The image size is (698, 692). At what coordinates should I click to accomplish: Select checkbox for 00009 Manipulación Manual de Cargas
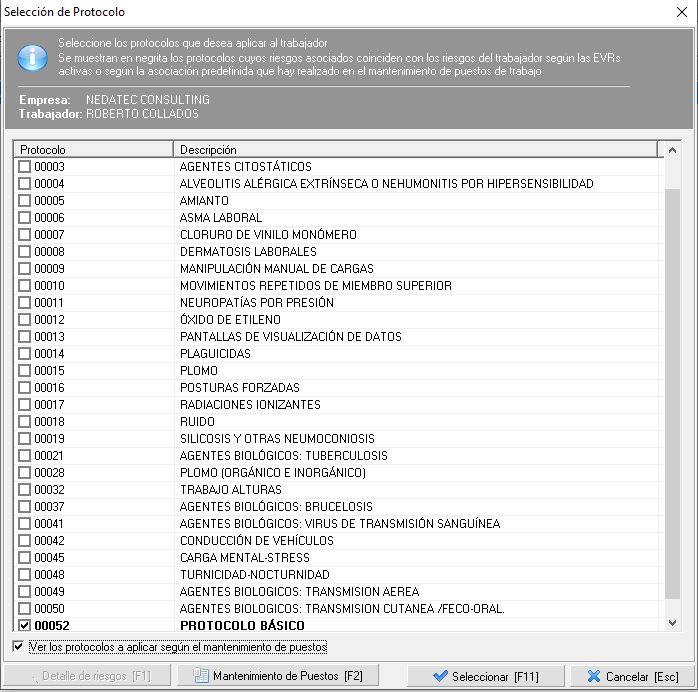click(x=24, y=268)
